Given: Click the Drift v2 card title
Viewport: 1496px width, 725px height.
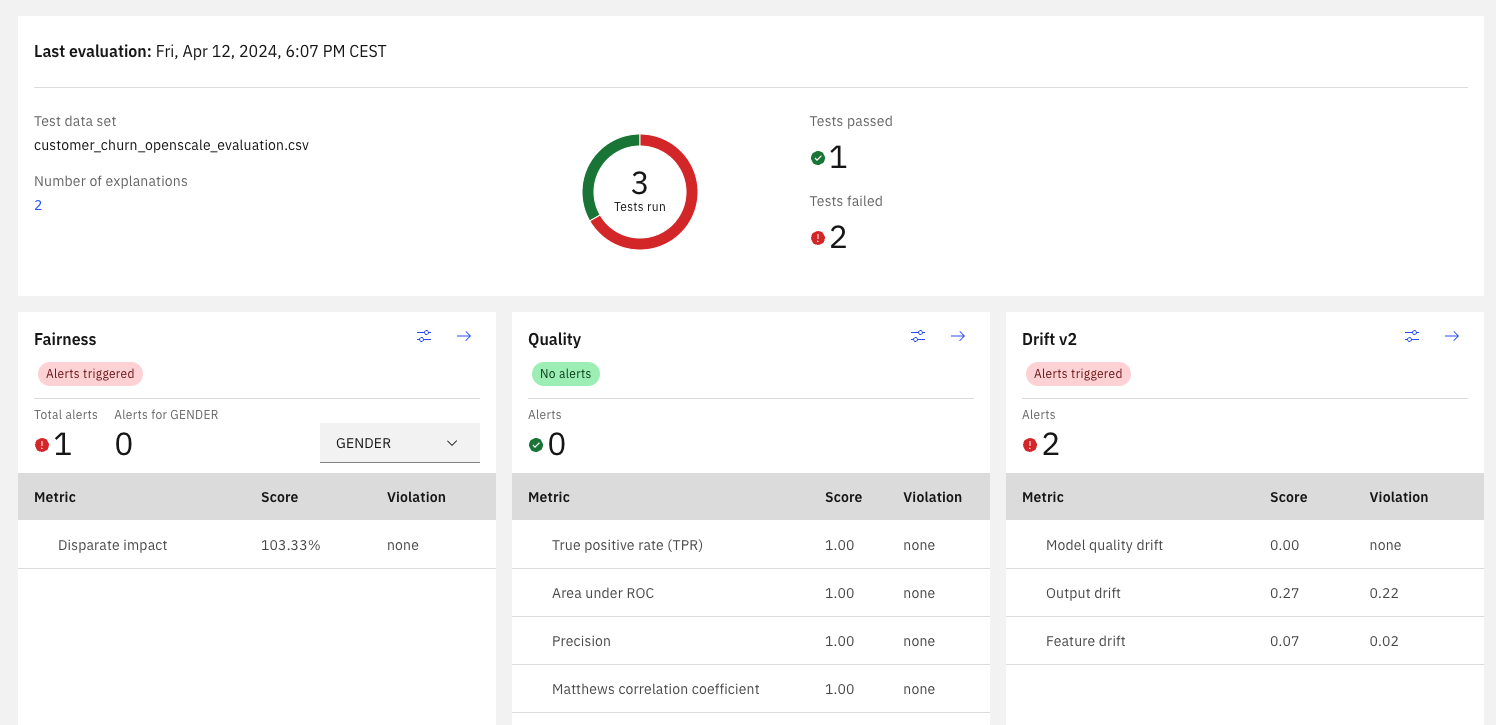Looking at the screenshot, I should pos(1049,339).
